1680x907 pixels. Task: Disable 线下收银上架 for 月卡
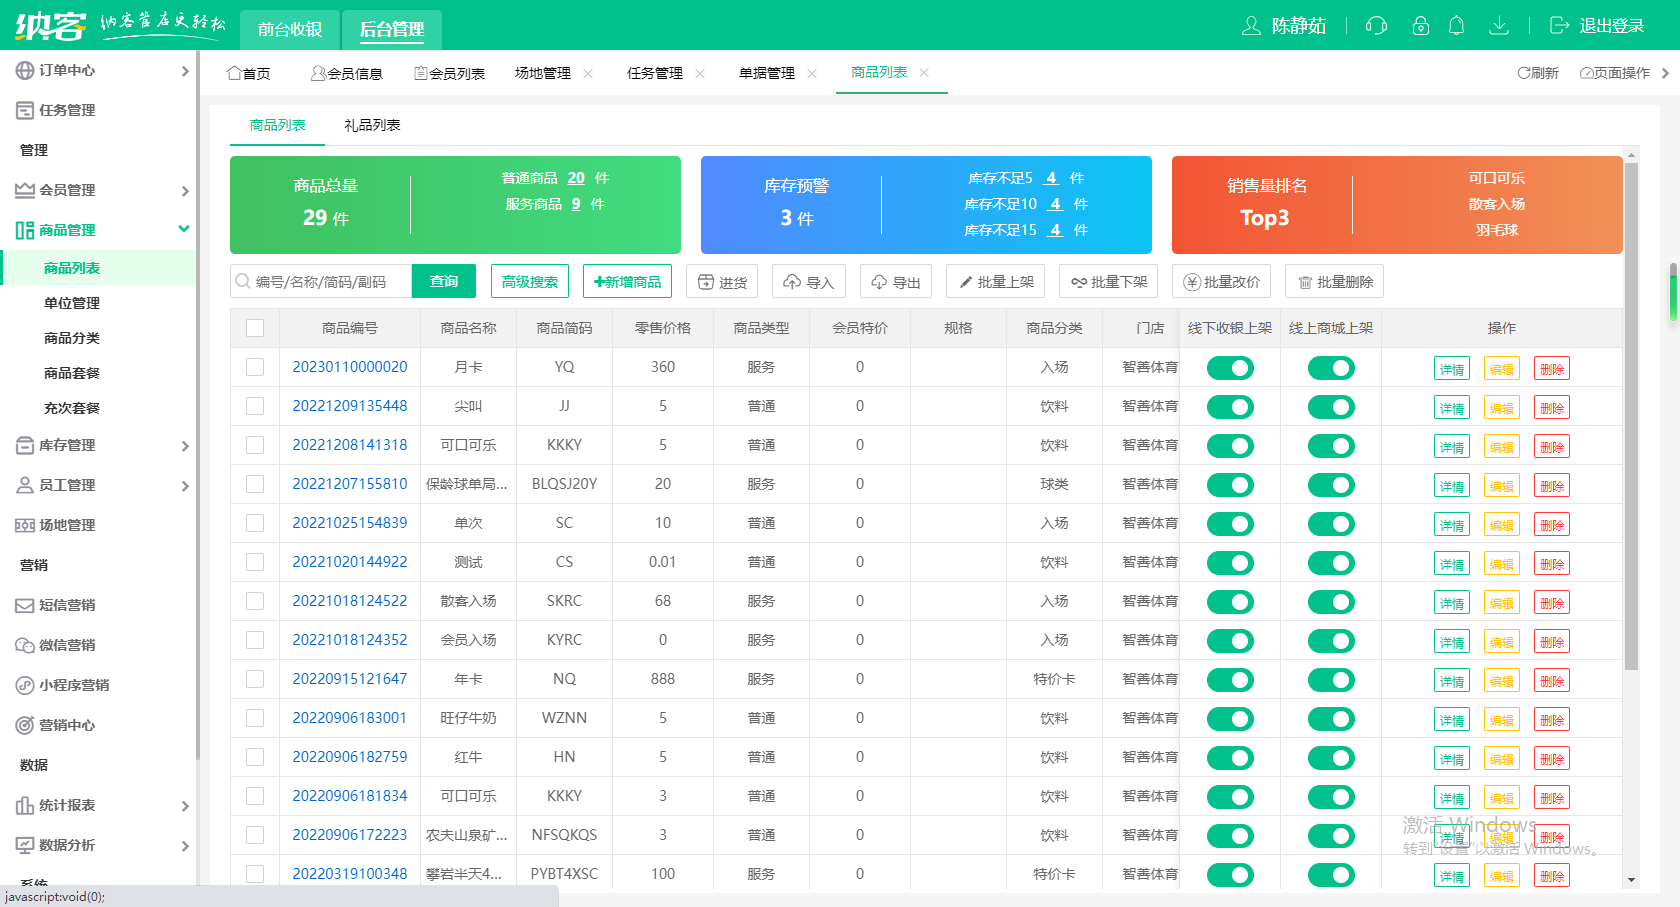pos(1229,367)
